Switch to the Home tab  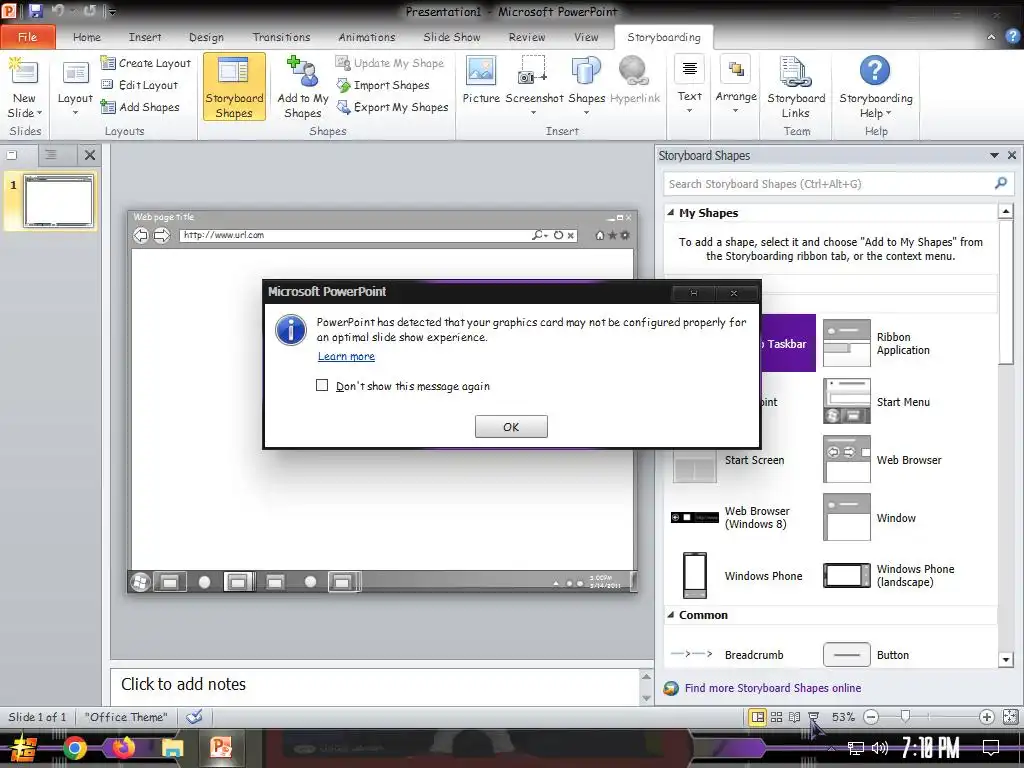pos(87,37)
